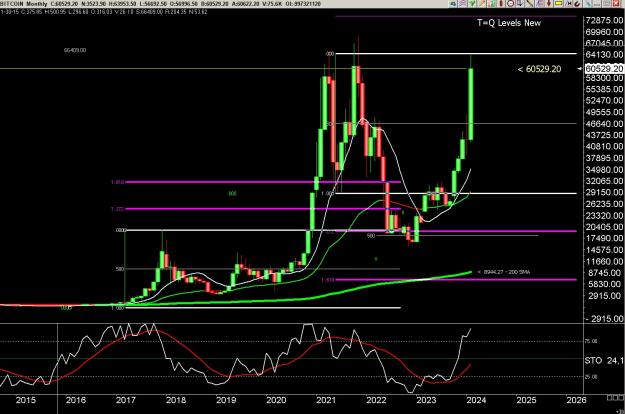Click the 75.00 stochastic level label
Image resolution: width=625 pixels, height=414 pixels.
(x=592, y=341)
